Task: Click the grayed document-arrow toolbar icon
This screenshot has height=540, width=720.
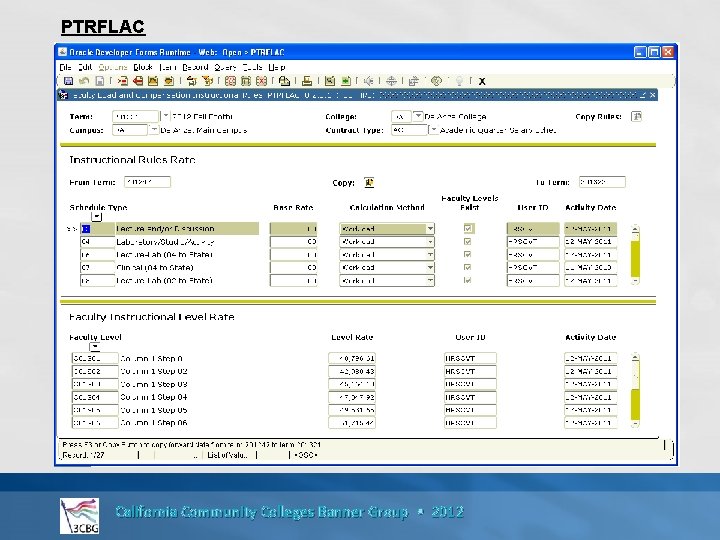Action: pos(414,81)
